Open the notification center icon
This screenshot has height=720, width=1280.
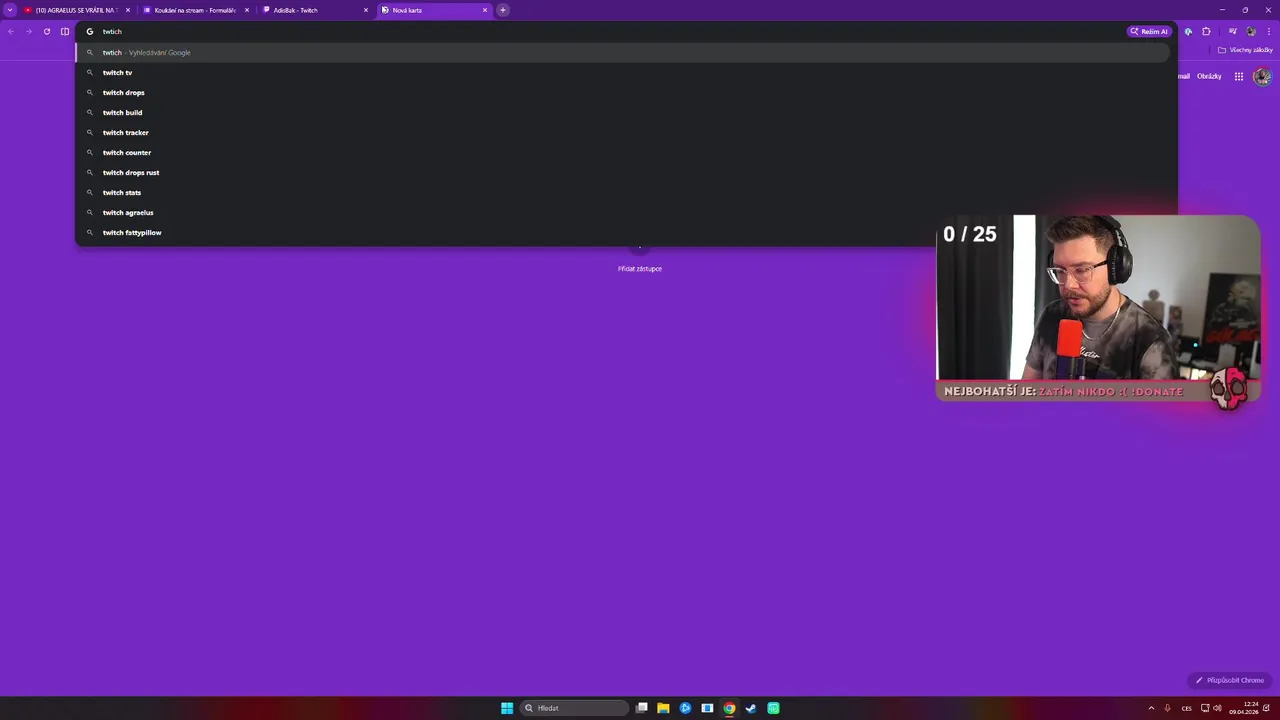click(1267, 708)
